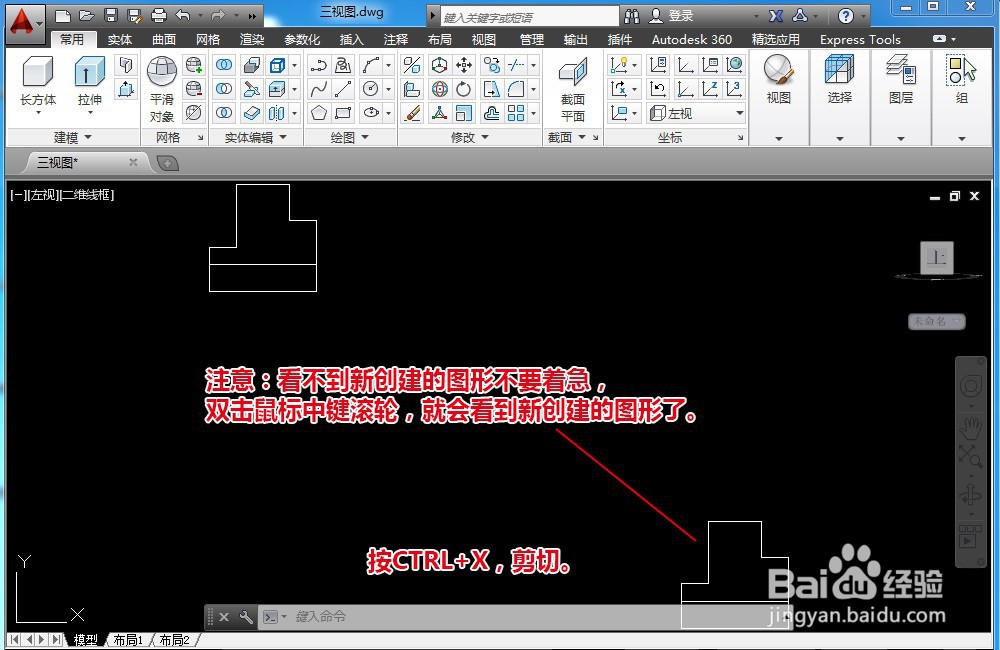Select the Line tool in 绘图 panel
Viewport: 1000px width, 650px height.
(343, 89)
